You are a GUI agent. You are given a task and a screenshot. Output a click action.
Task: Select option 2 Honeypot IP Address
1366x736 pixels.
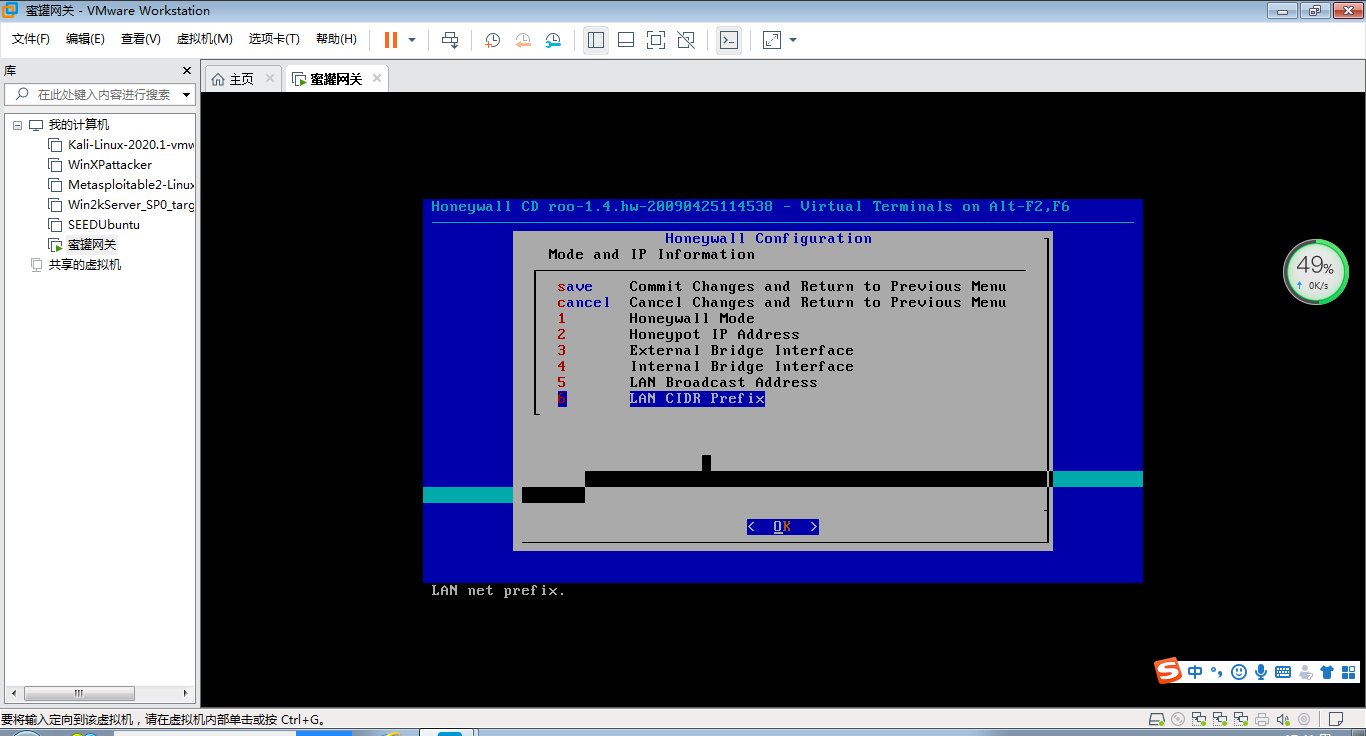point(678,335)
